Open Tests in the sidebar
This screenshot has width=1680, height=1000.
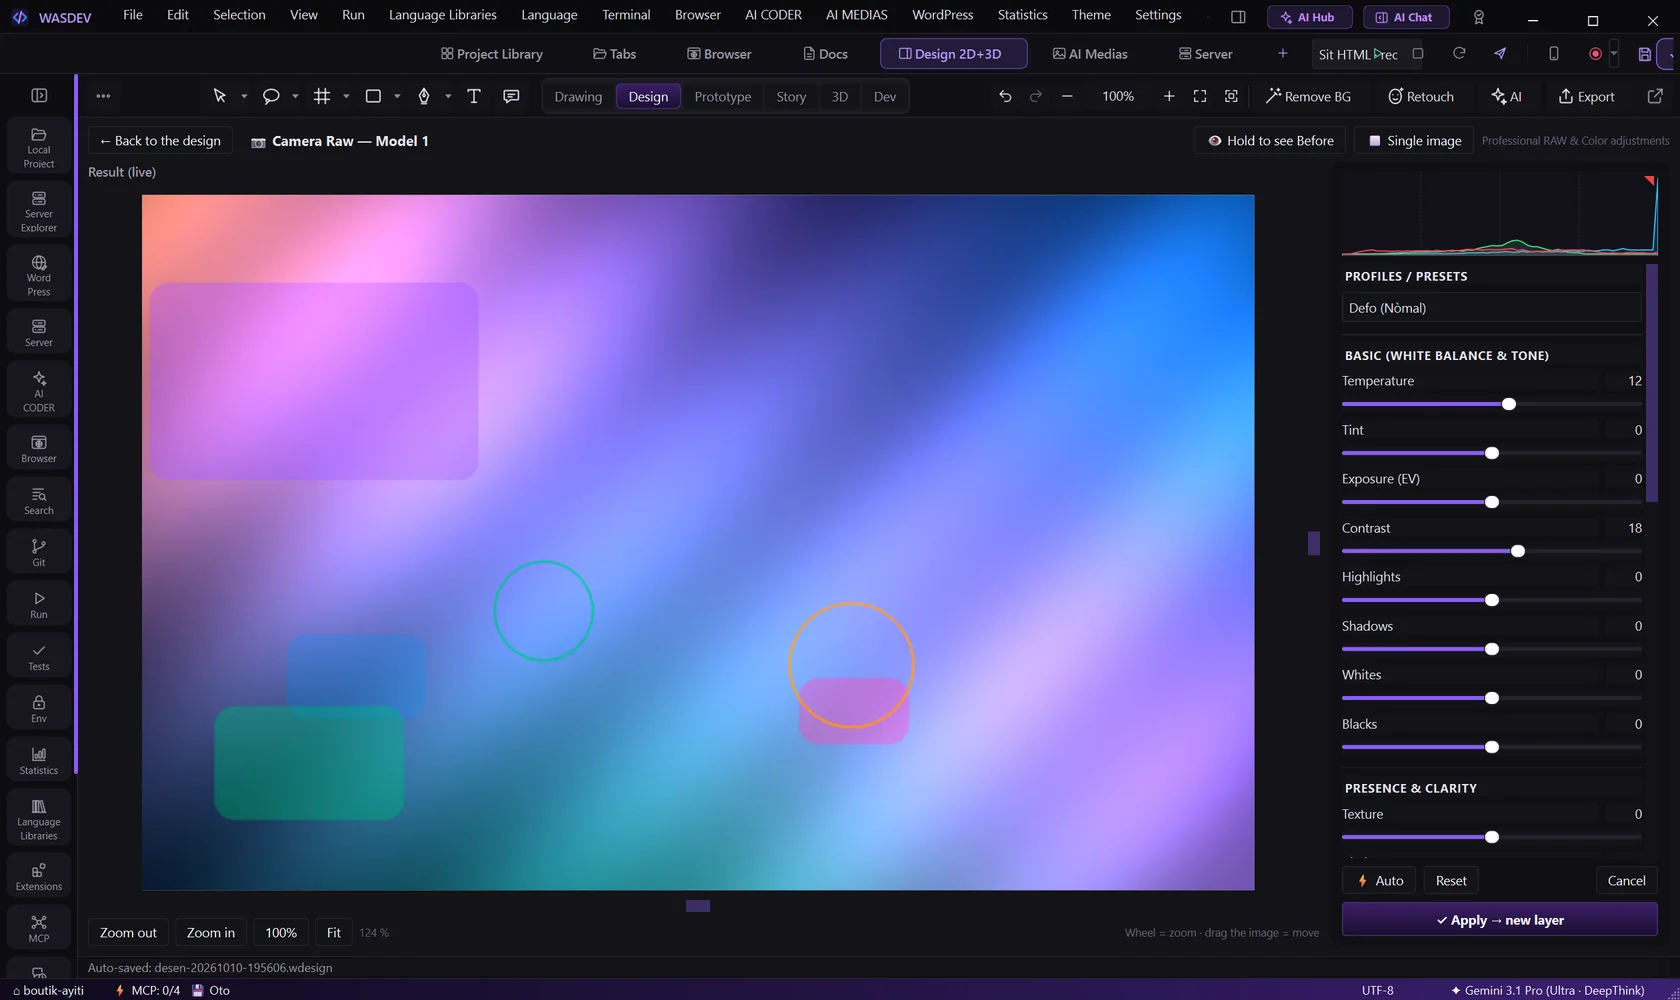pyautogui.click(x=39, y=656)
